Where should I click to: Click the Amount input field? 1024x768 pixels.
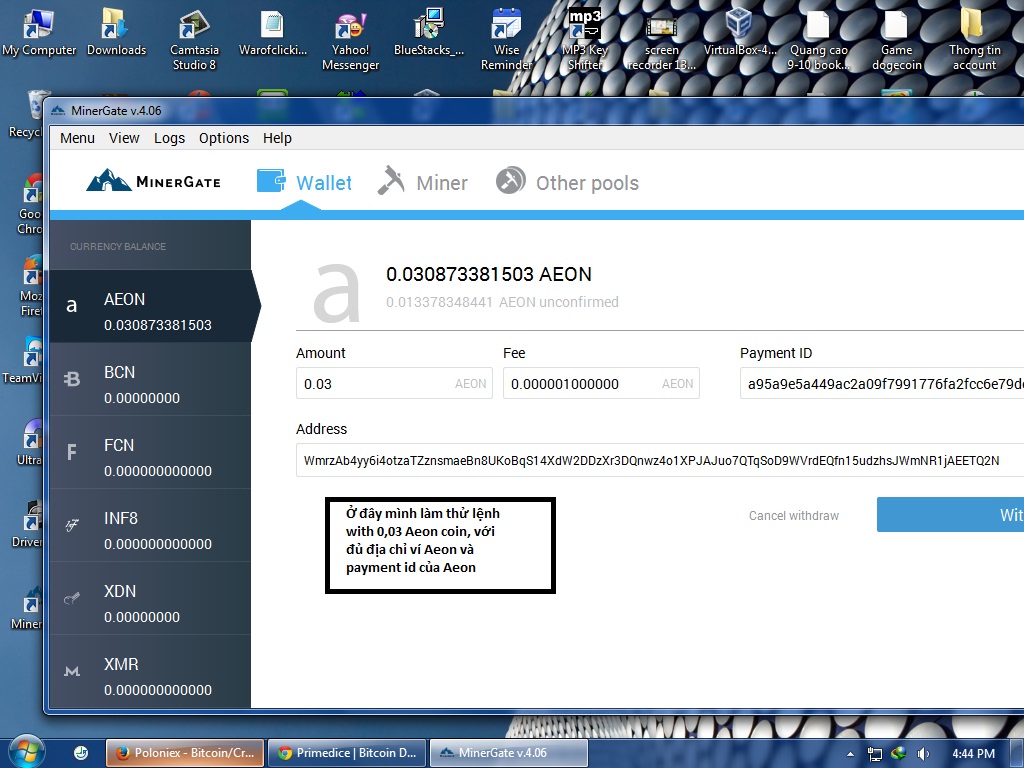[394, 383]
